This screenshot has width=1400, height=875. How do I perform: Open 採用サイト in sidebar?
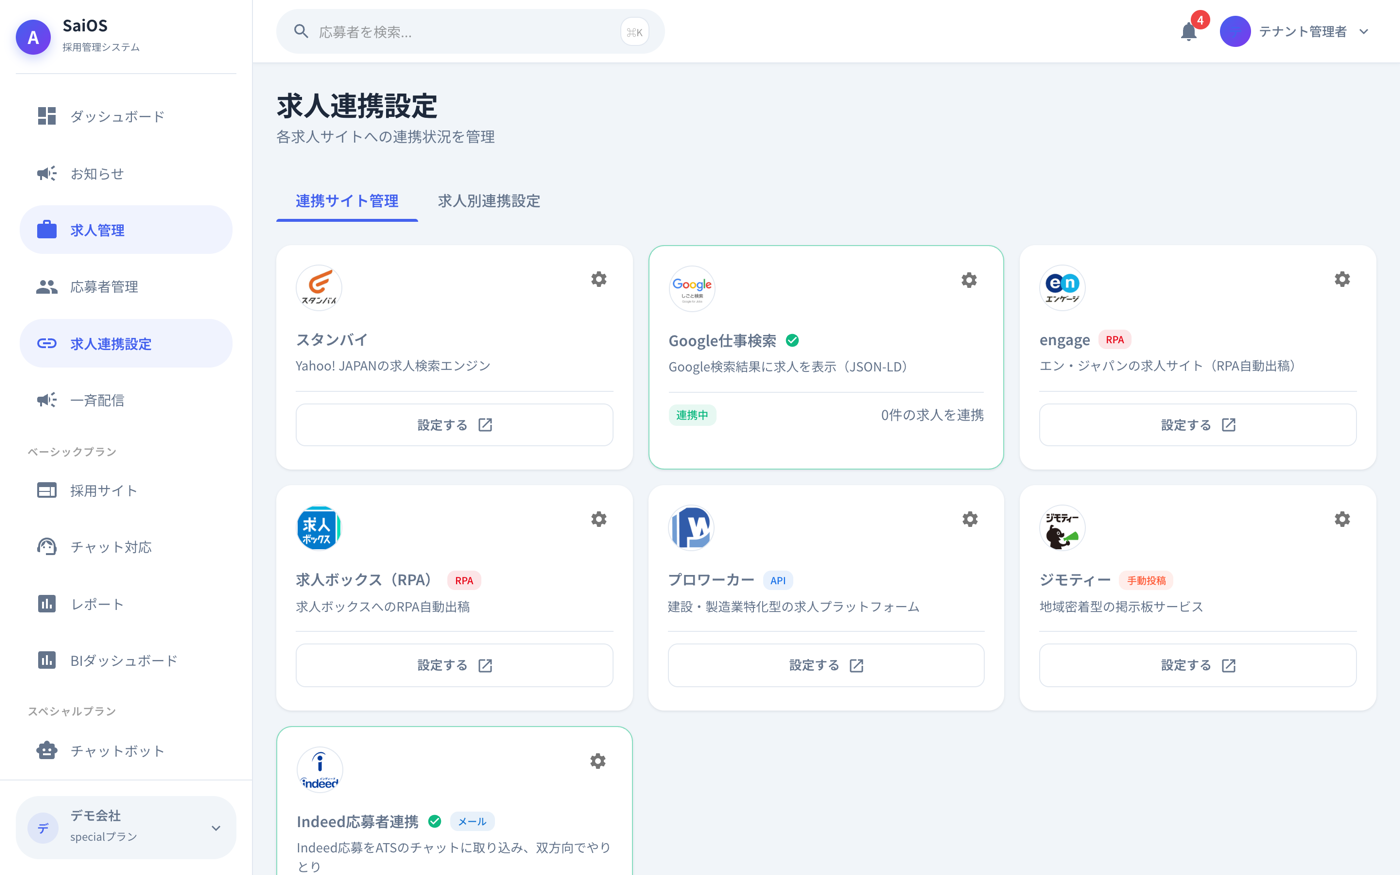click(126, 490)
